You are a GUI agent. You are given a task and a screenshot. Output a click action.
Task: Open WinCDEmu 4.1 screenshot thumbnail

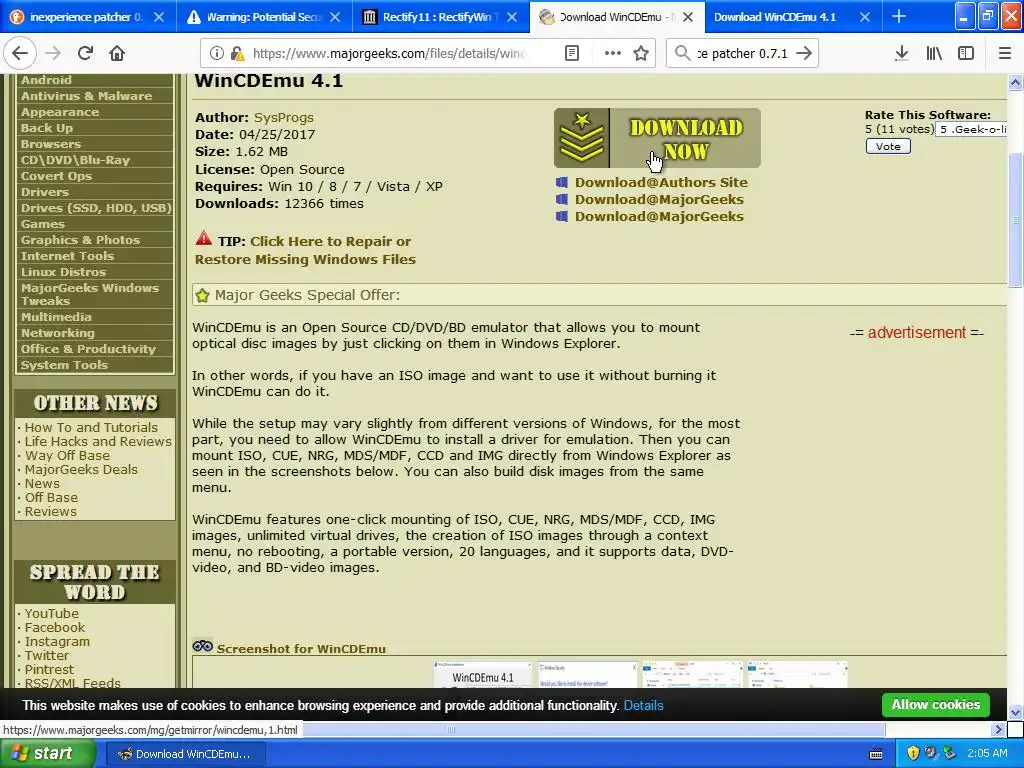(483, 675)
